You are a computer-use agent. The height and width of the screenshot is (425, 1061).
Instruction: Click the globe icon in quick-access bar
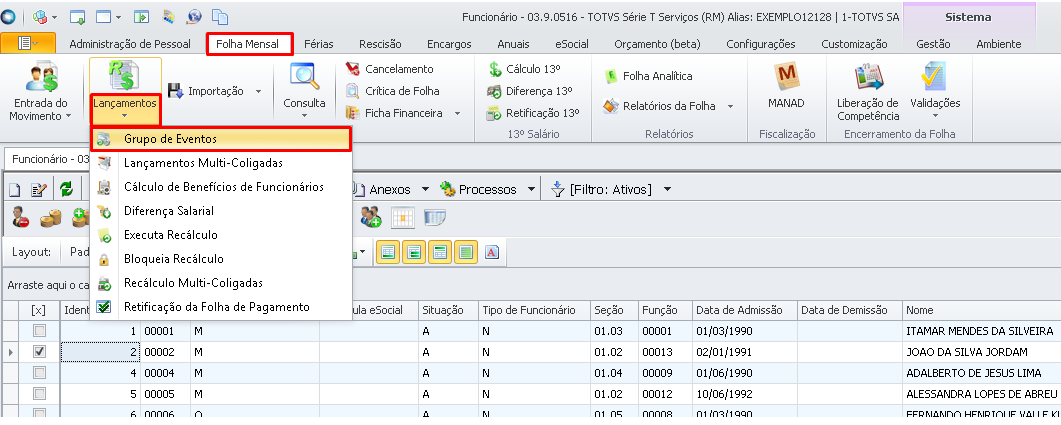[194, 17]
